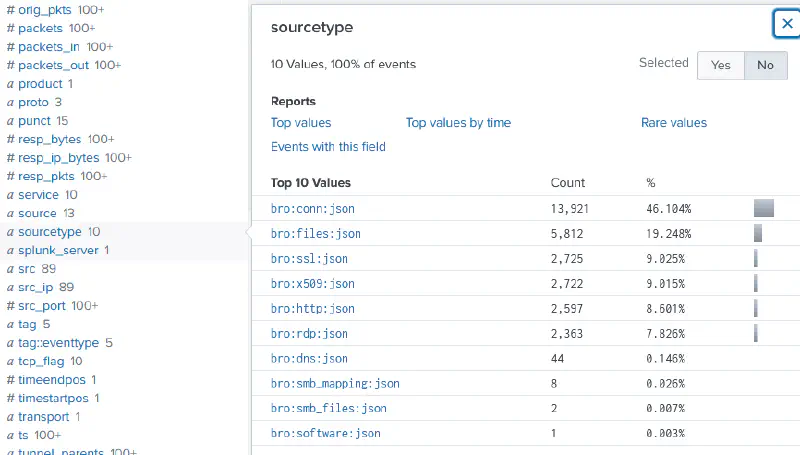The height and width of the screenshot is (455, 800).
Task: Select bro:smb_mapping:json value
Action: tap(335, 383)
